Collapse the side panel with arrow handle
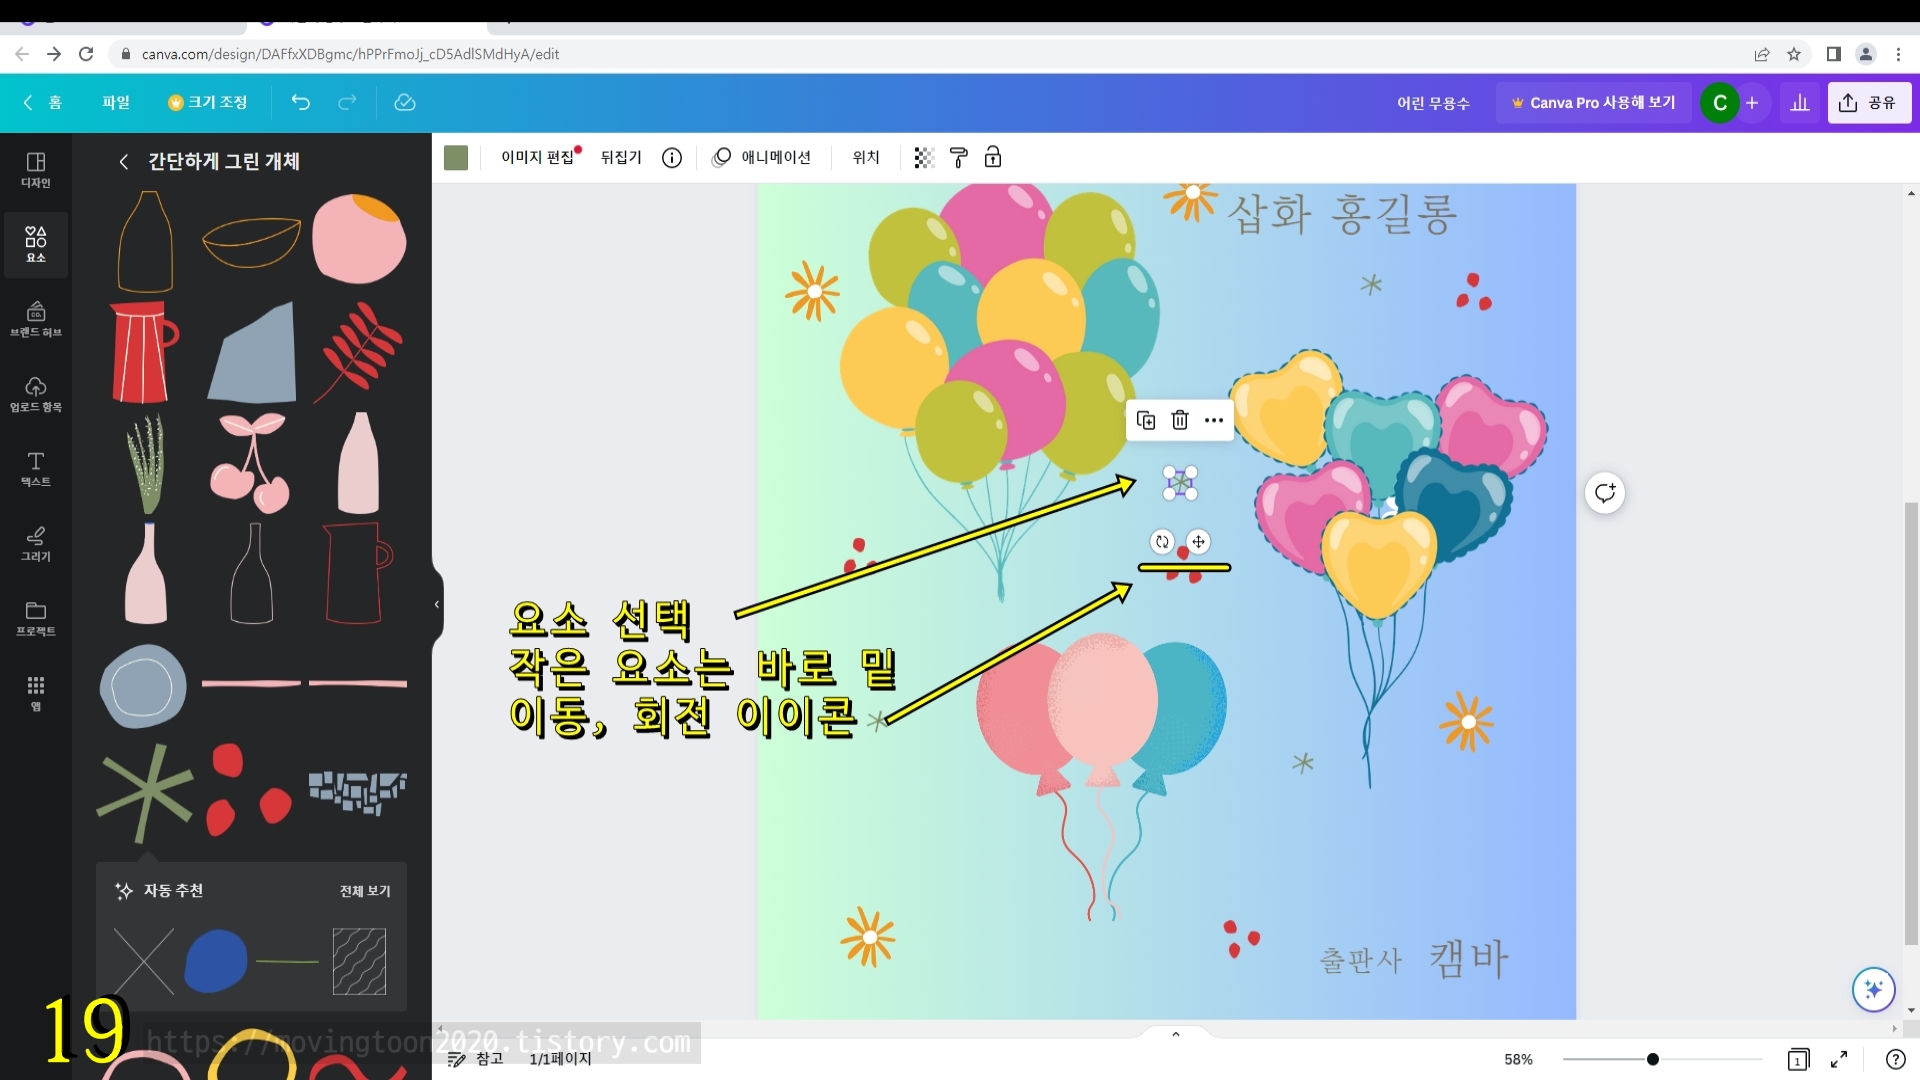The height and width of the screenshot is (1080, 1920). tap(436, 604)
